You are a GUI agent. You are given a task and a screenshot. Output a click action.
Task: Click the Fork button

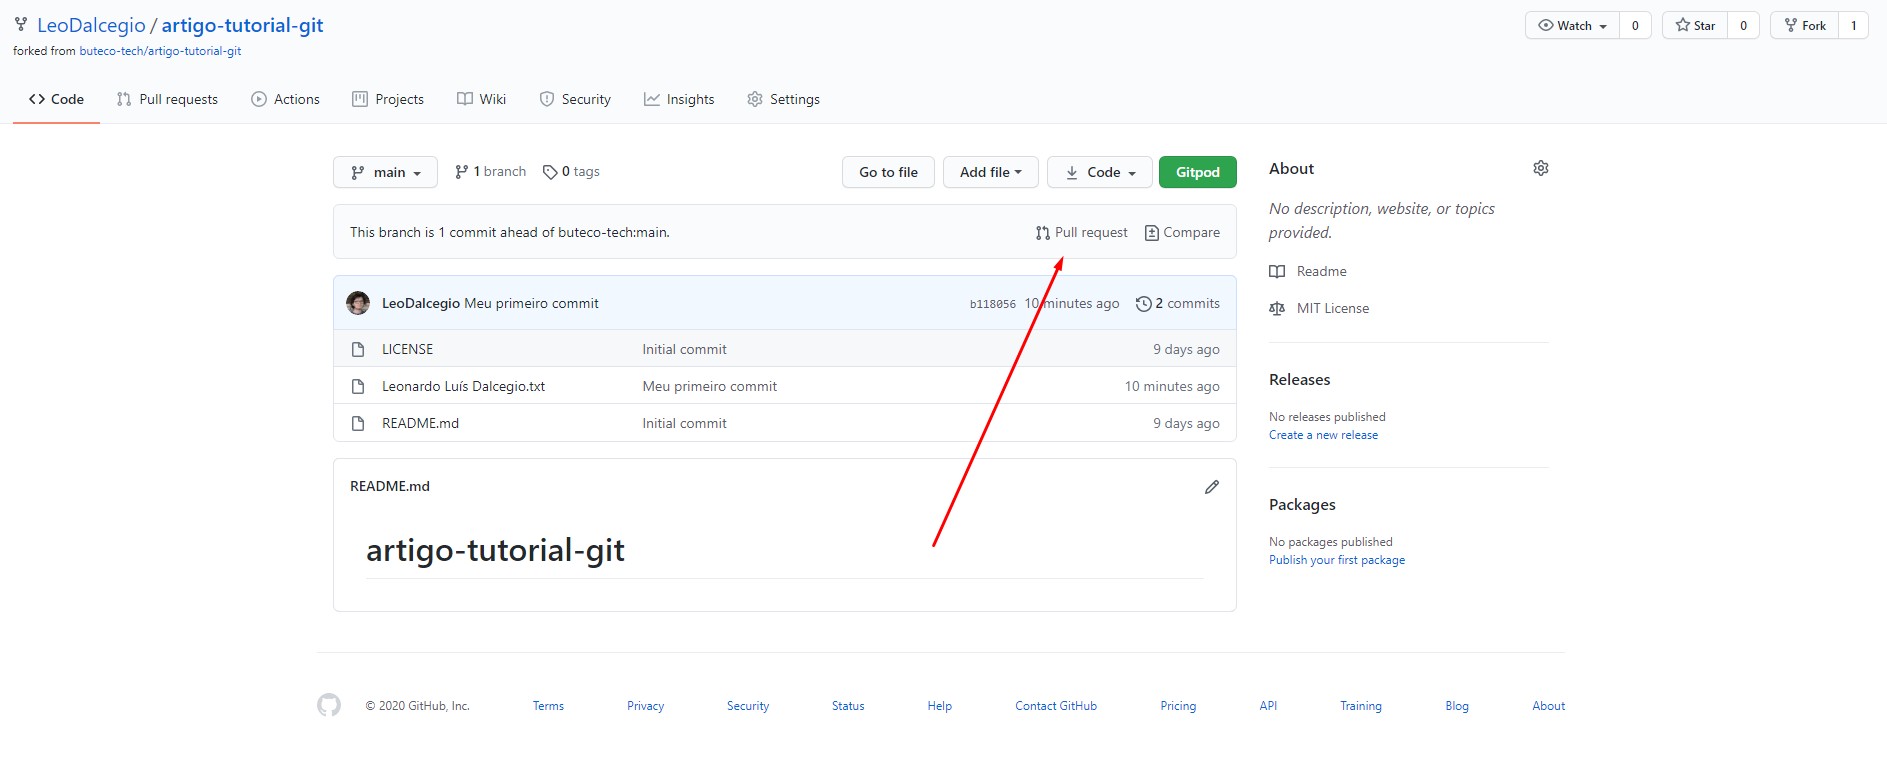[1804, 25]
